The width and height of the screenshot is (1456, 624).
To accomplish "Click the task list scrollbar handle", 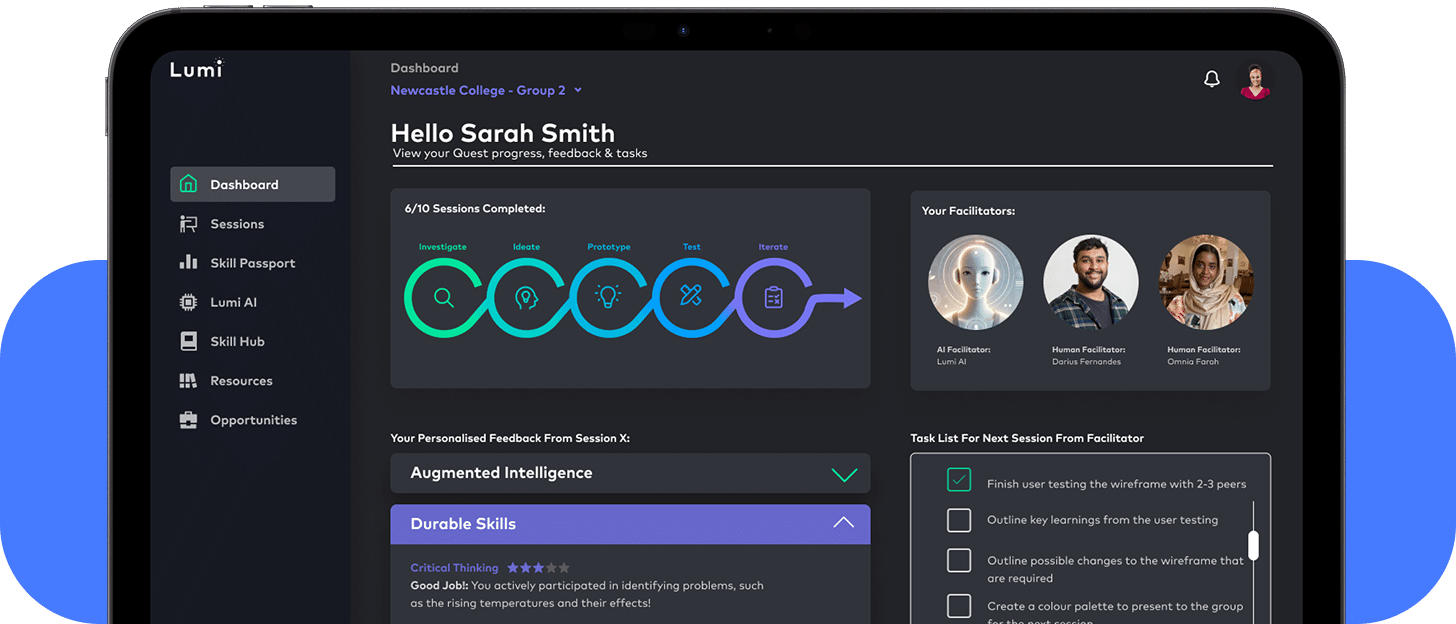I will tap(1253, 545).
